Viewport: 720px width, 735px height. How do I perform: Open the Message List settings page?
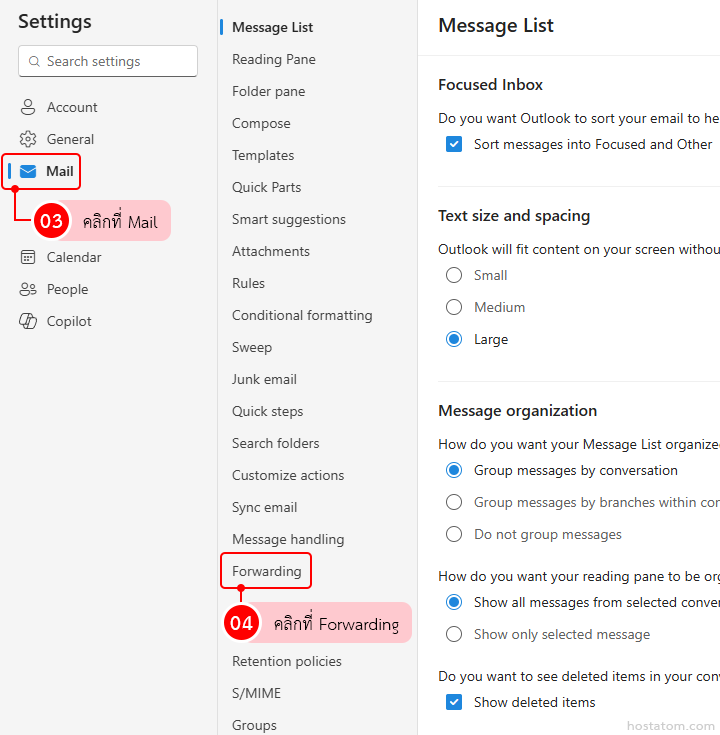[x=272, y=27]
